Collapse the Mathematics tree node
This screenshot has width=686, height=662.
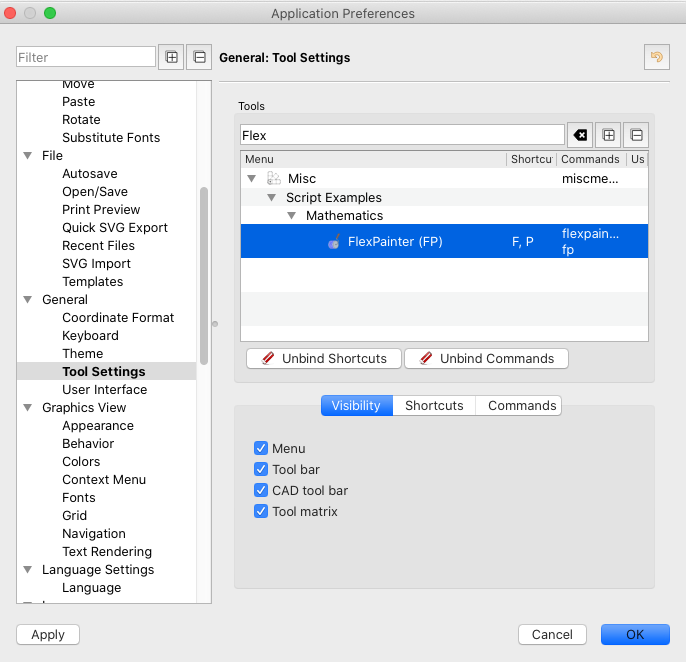pos(292,216)
